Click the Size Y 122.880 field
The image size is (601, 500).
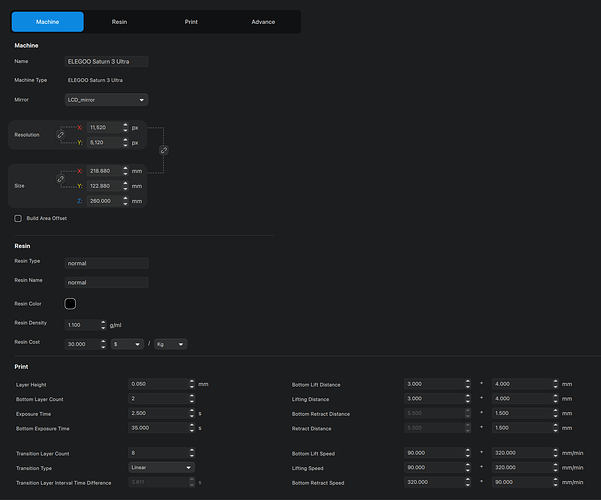[104, 186]
